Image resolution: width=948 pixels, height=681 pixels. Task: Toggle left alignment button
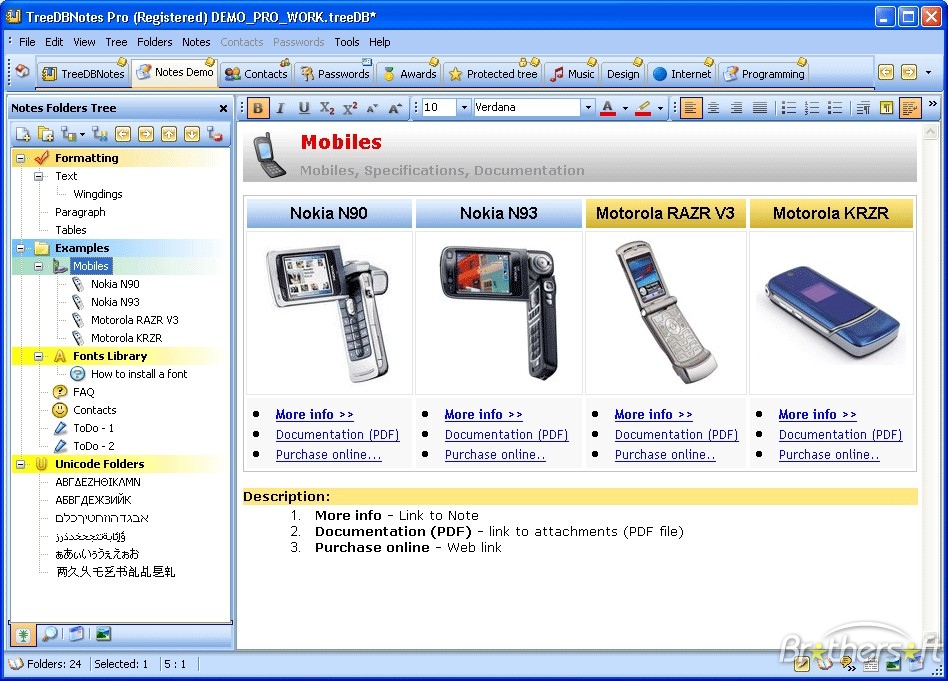[690, 108]
